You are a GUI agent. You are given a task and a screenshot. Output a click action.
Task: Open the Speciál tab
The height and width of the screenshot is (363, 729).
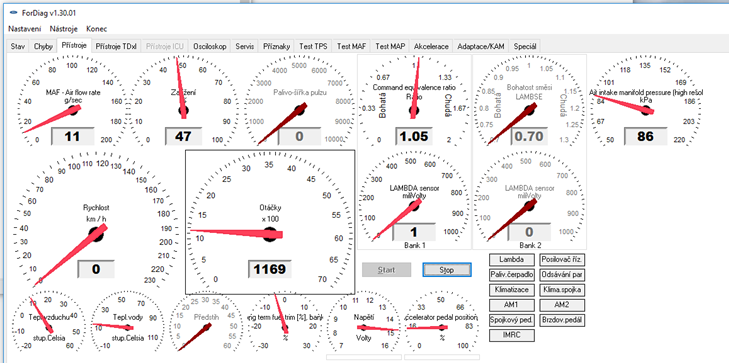click(x=525, y=46)
